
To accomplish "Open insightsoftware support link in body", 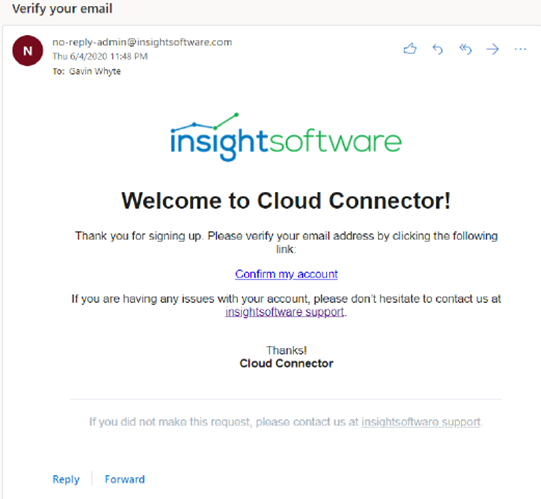I will 285,312.
